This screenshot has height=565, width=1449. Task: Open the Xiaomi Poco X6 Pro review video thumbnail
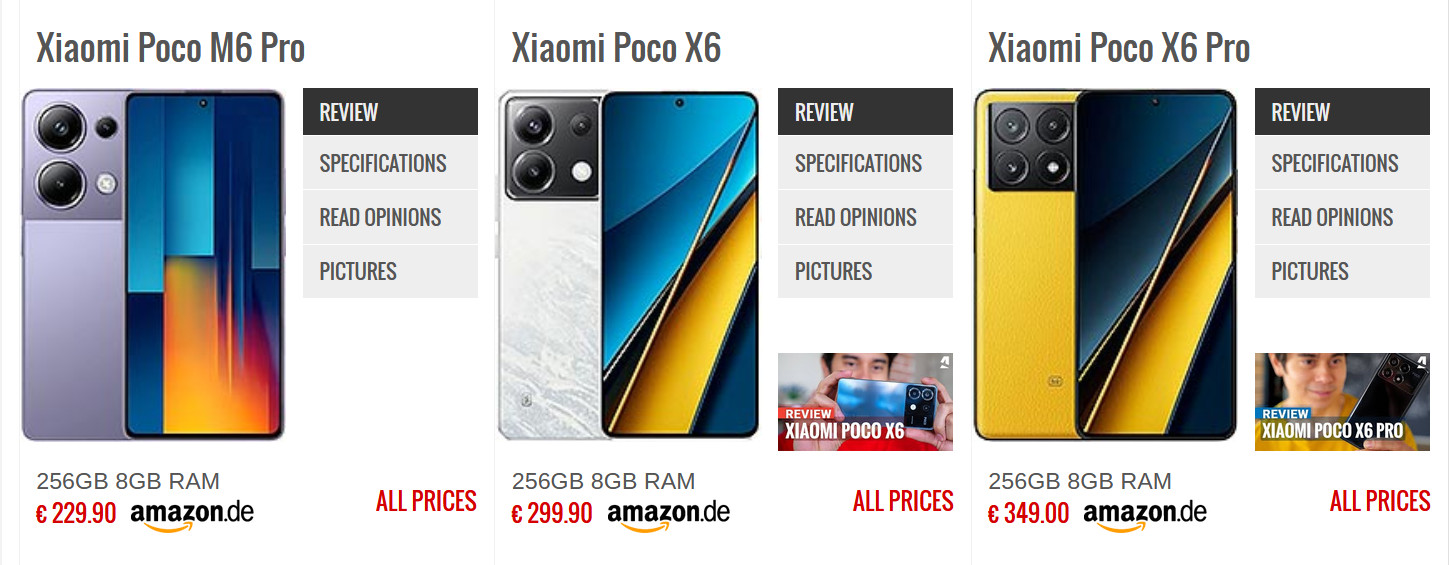1342,402
